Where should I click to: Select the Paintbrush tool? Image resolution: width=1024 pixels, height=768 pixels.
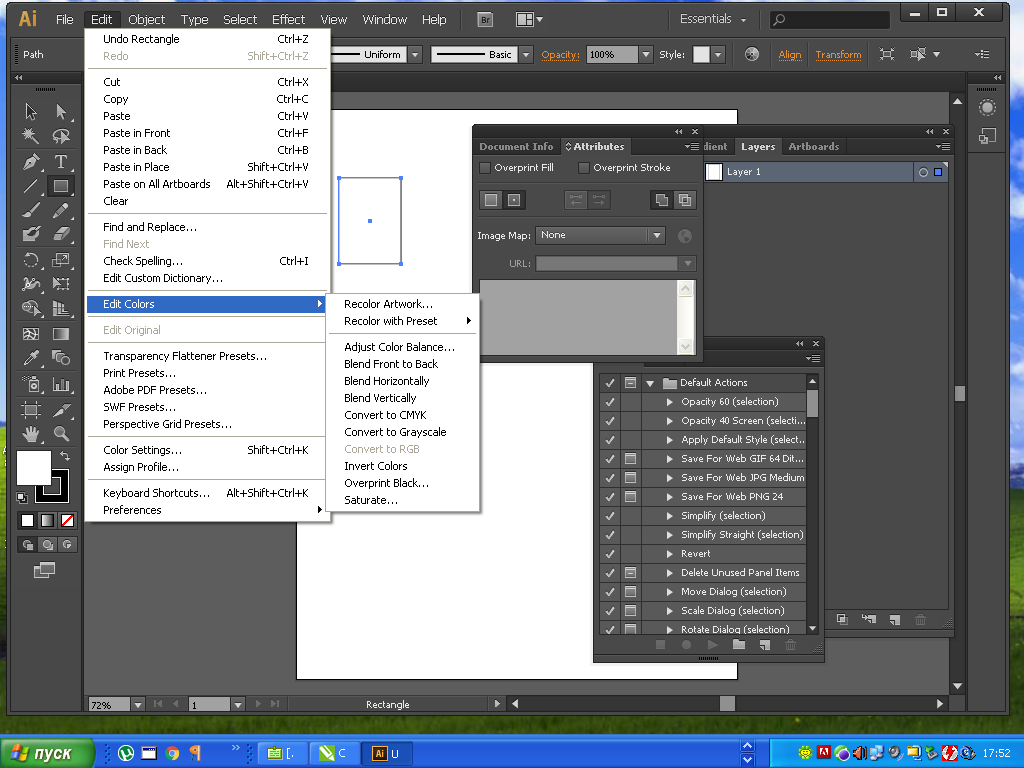coord(31,210)
